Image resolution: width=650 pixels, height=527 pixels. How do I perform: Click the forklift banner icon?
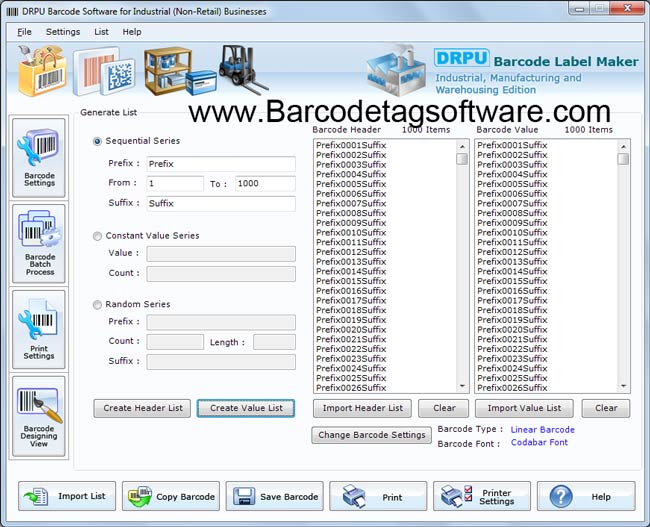[x=242, y=68]
